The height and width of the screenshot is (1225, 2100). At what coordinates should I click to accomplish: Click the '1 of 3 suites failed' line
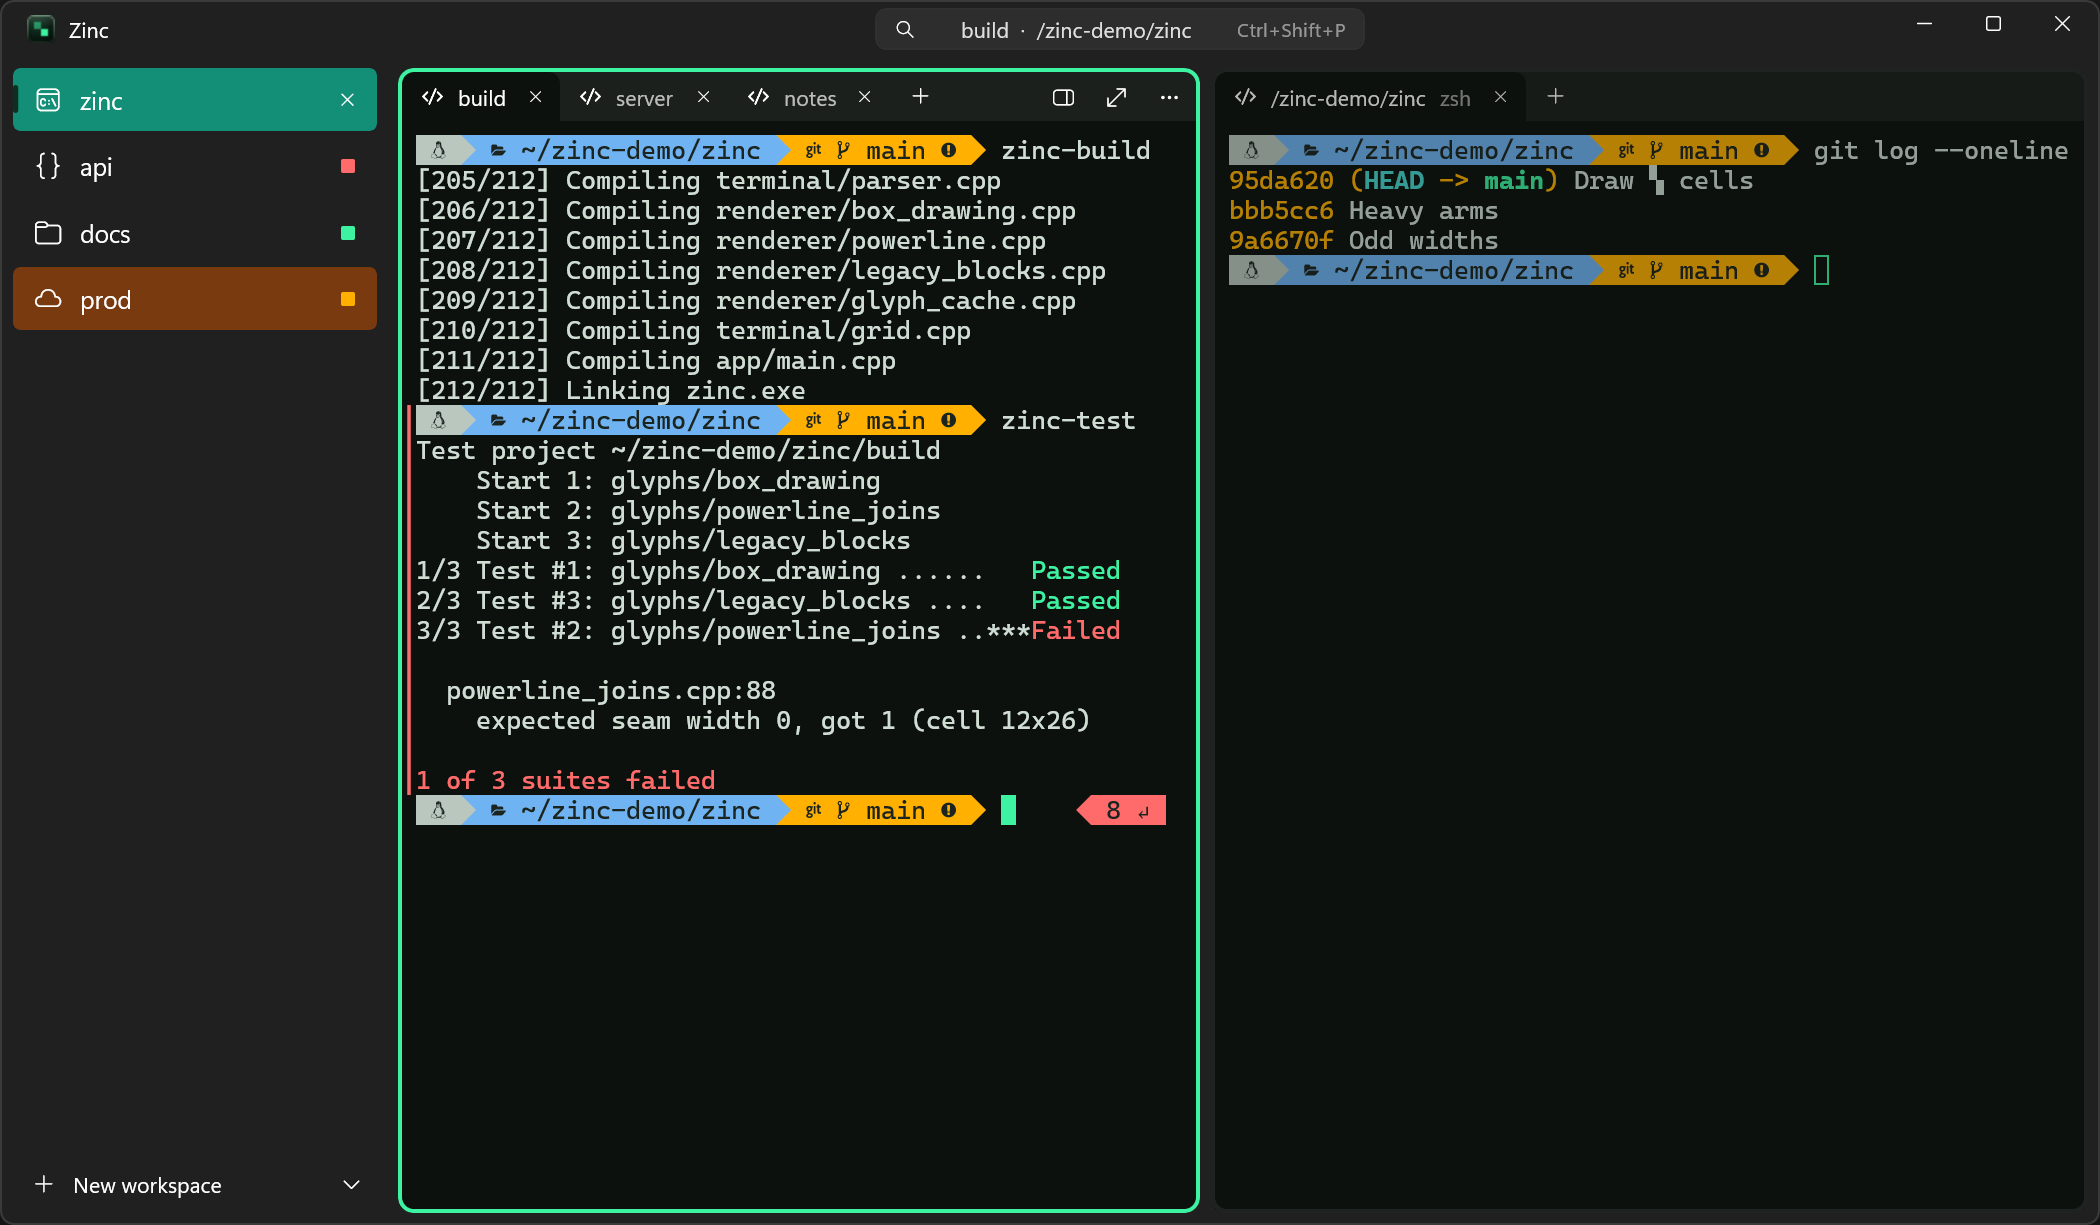coord(566,781)
